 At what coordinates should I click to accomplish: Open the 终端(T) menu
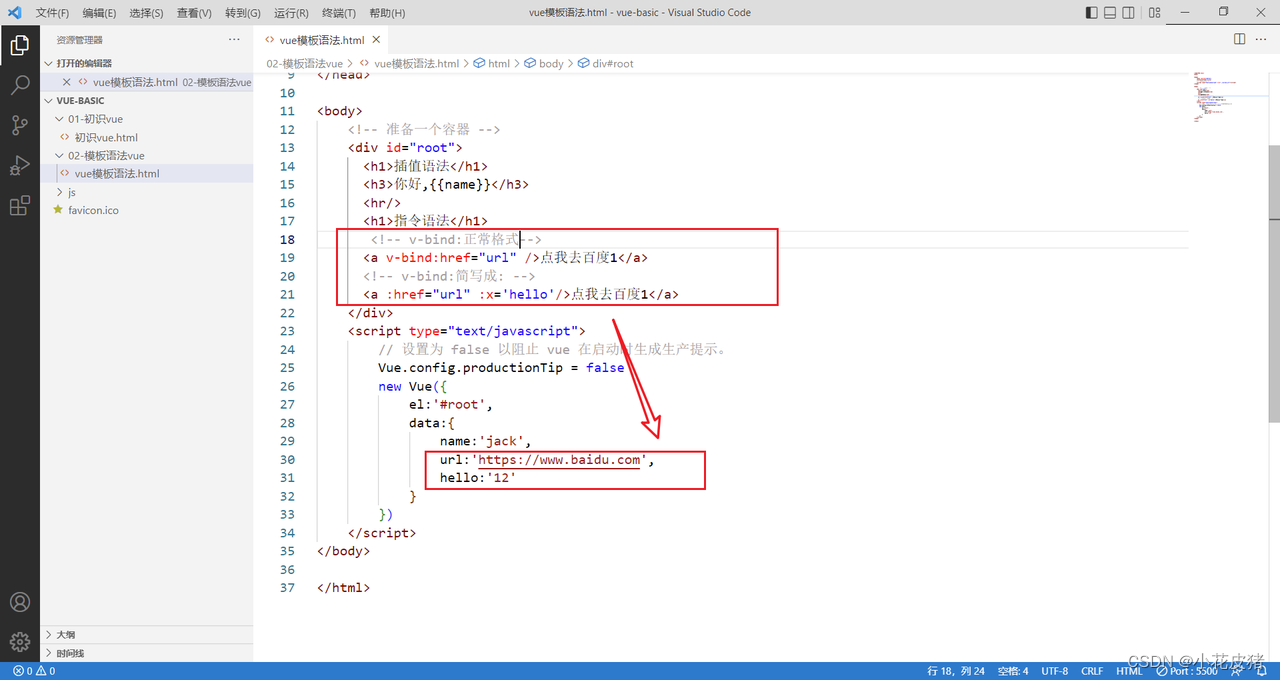pos(339,13)
